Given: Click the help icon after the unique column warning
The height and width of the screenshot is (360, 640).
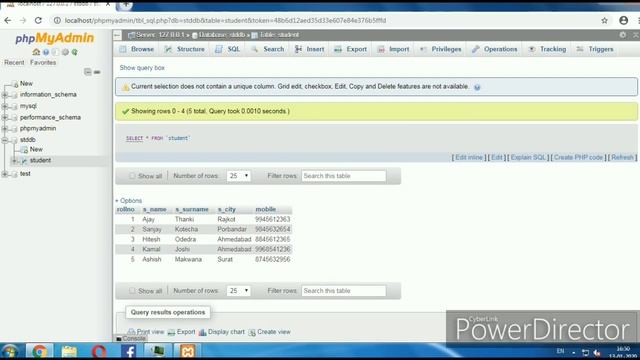Looking at the screenshot, I should (477, 87).
